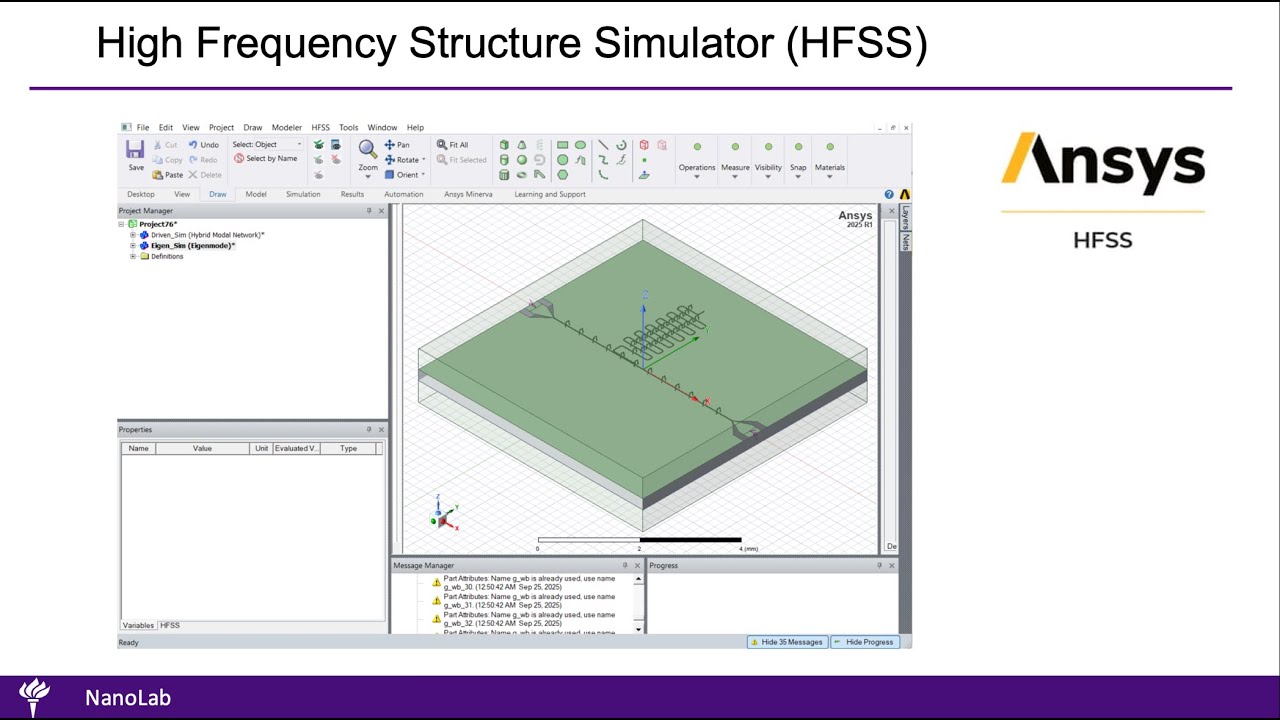Select the Draw regular polygon hexagon tool
The height and width of the screenshot is (720, 1280).
[562, 175]
